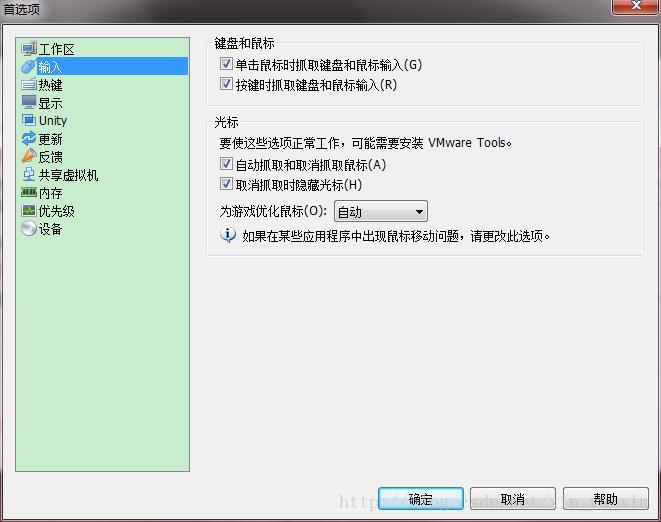Toggle 取消抓取时隐藏光标 checkbox
This screenshot has width=661, height=522.
coord(226,183)
